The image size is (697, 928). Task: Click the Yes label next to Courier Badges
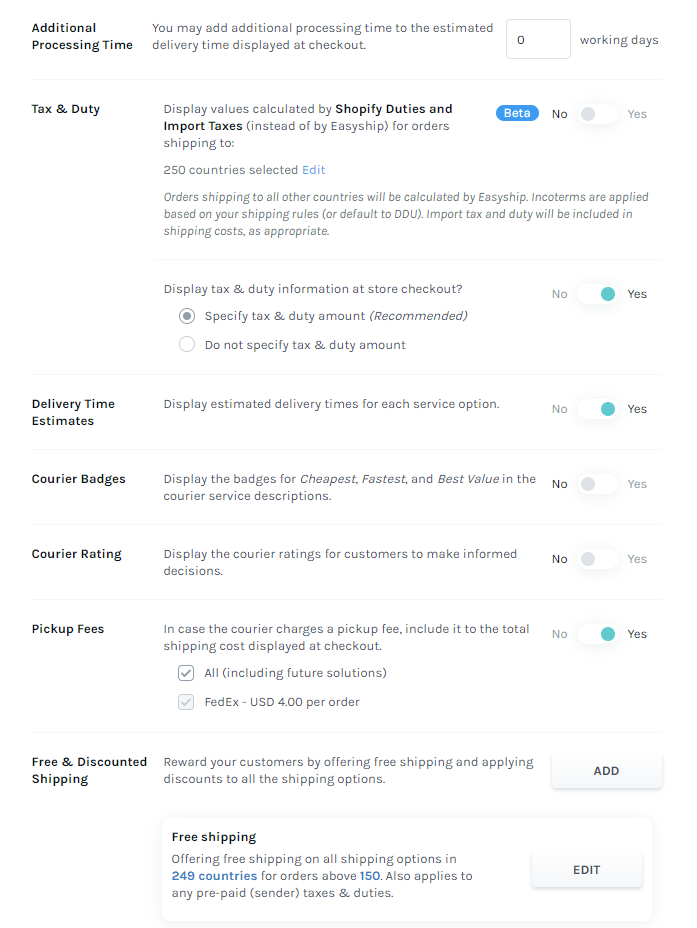[x=637, y=484]
